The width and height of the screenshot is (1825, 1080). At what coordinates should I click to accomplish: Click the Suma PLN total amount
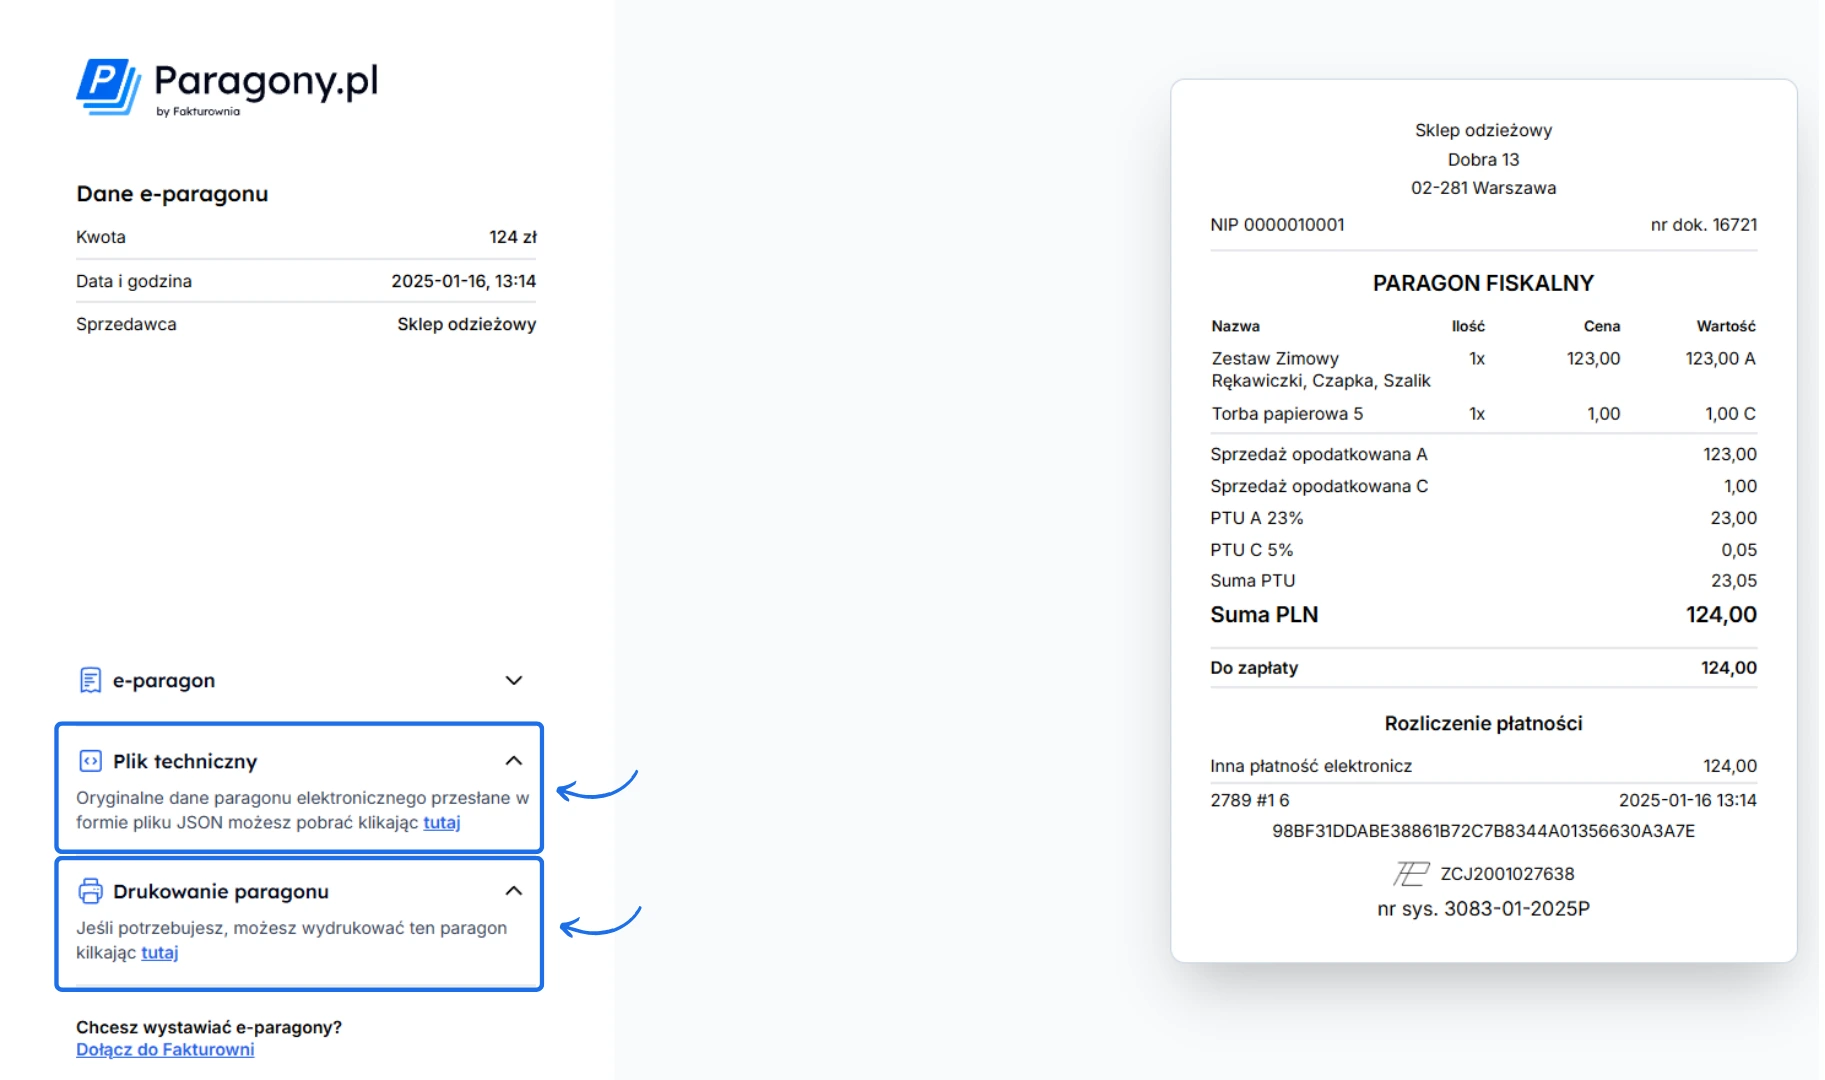[1721, 615]
